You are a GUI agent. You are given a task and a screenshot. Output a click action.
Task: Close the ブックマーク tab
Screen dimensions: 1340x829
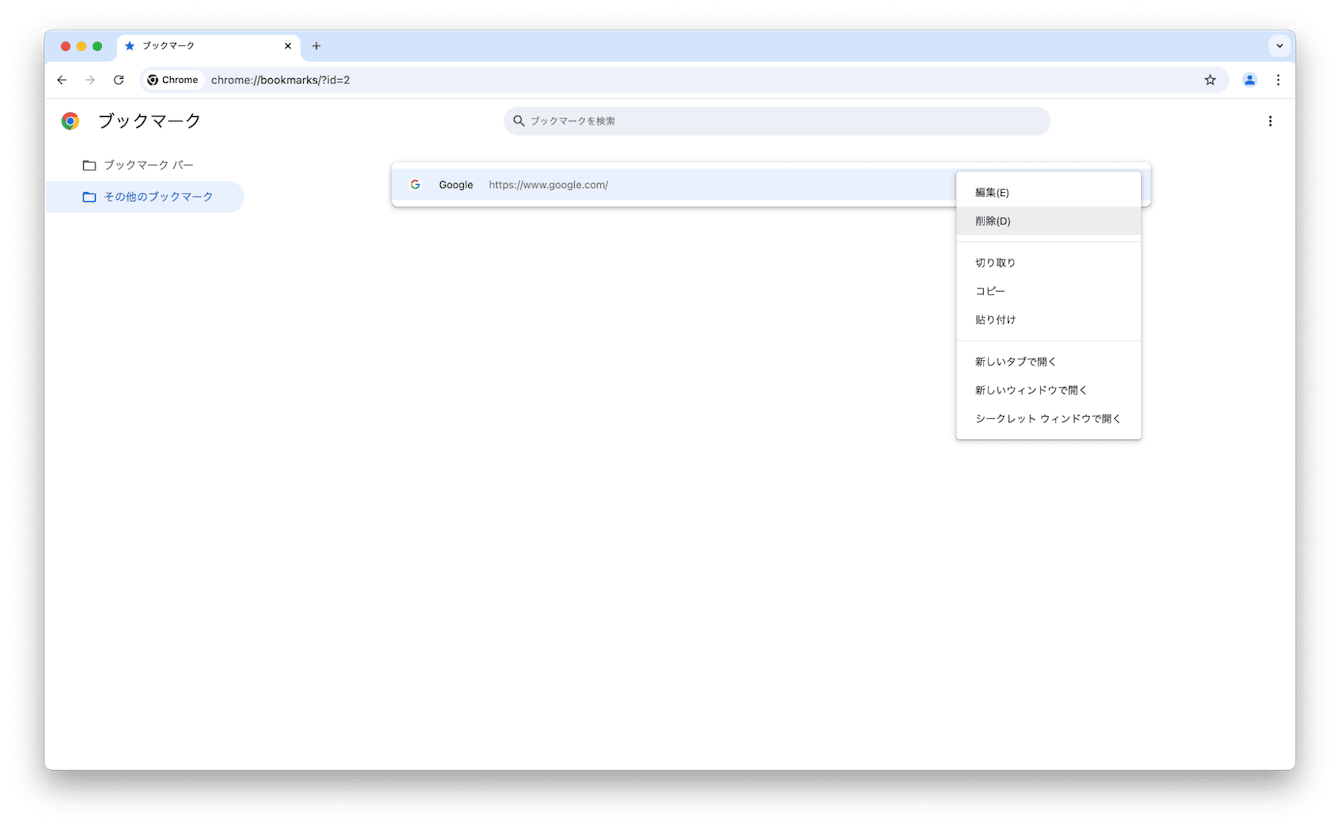click(x=288, y=46)
